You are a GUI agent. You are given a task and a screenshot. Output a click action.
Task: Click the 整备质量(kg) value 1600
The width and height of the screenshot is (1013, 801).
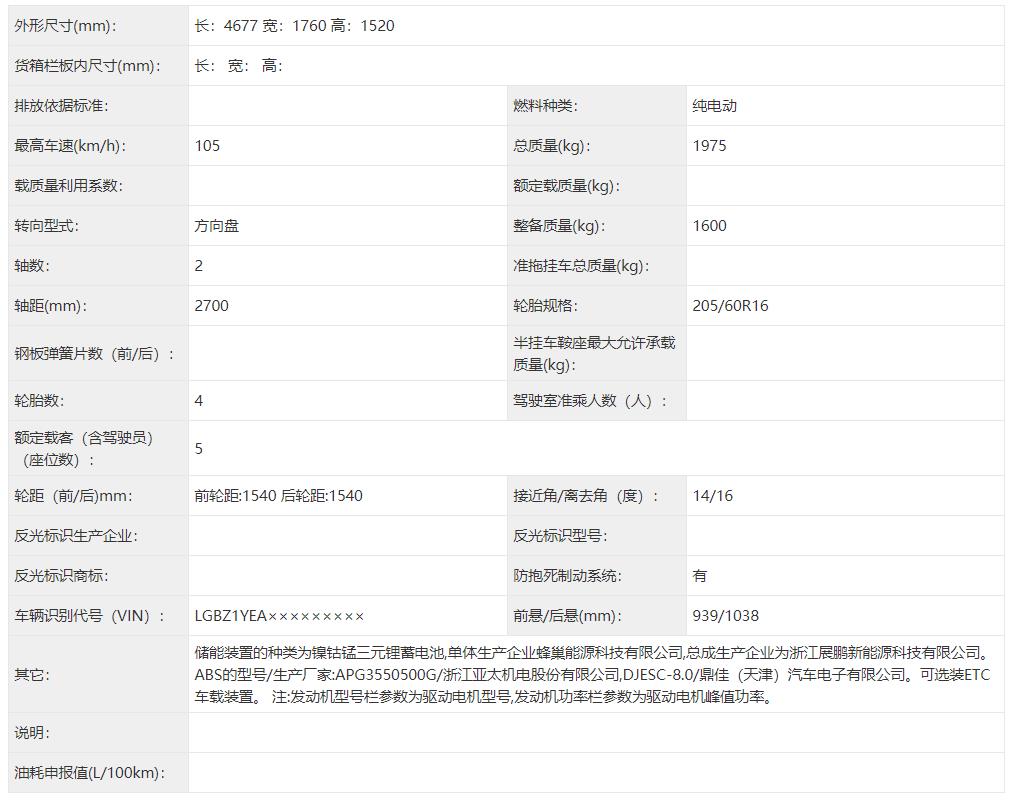tap(709, 226)
